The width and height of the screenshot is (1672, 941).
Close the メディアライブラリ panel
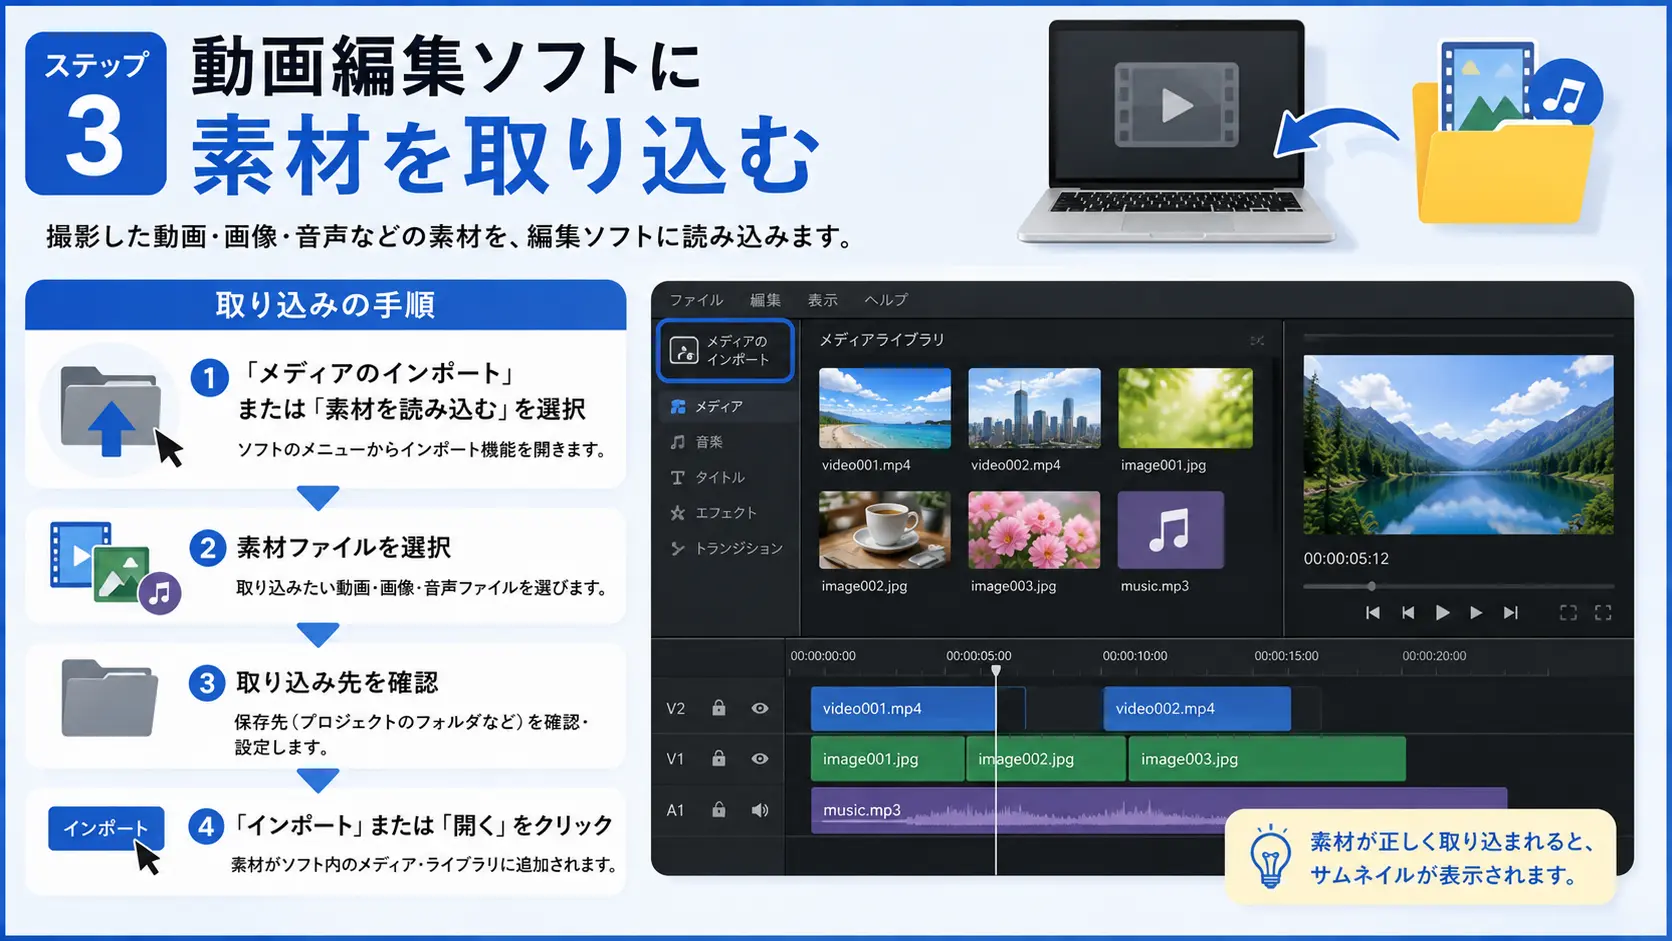1257,341
